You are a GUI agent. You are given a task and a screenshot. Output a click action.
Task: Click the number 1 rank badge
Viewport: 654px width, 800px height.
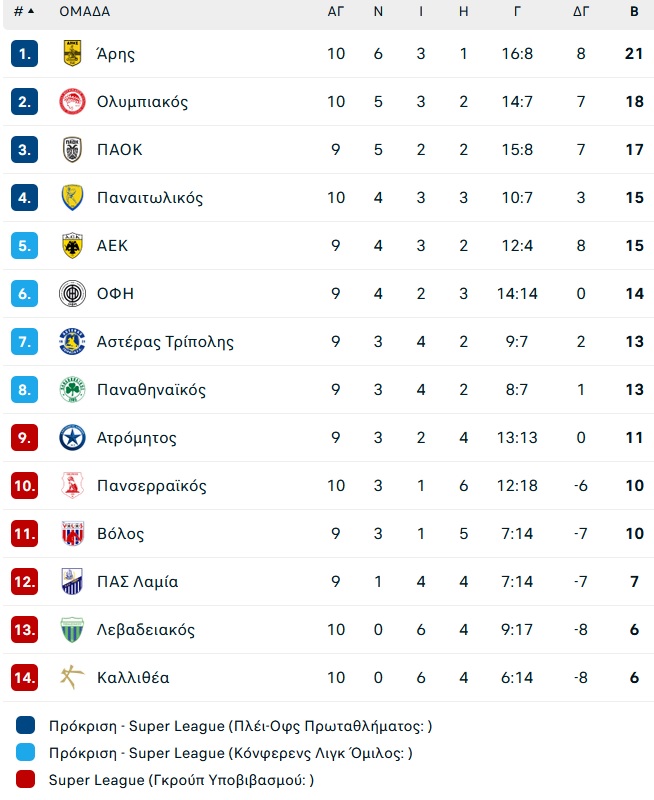tap(24, 53)
